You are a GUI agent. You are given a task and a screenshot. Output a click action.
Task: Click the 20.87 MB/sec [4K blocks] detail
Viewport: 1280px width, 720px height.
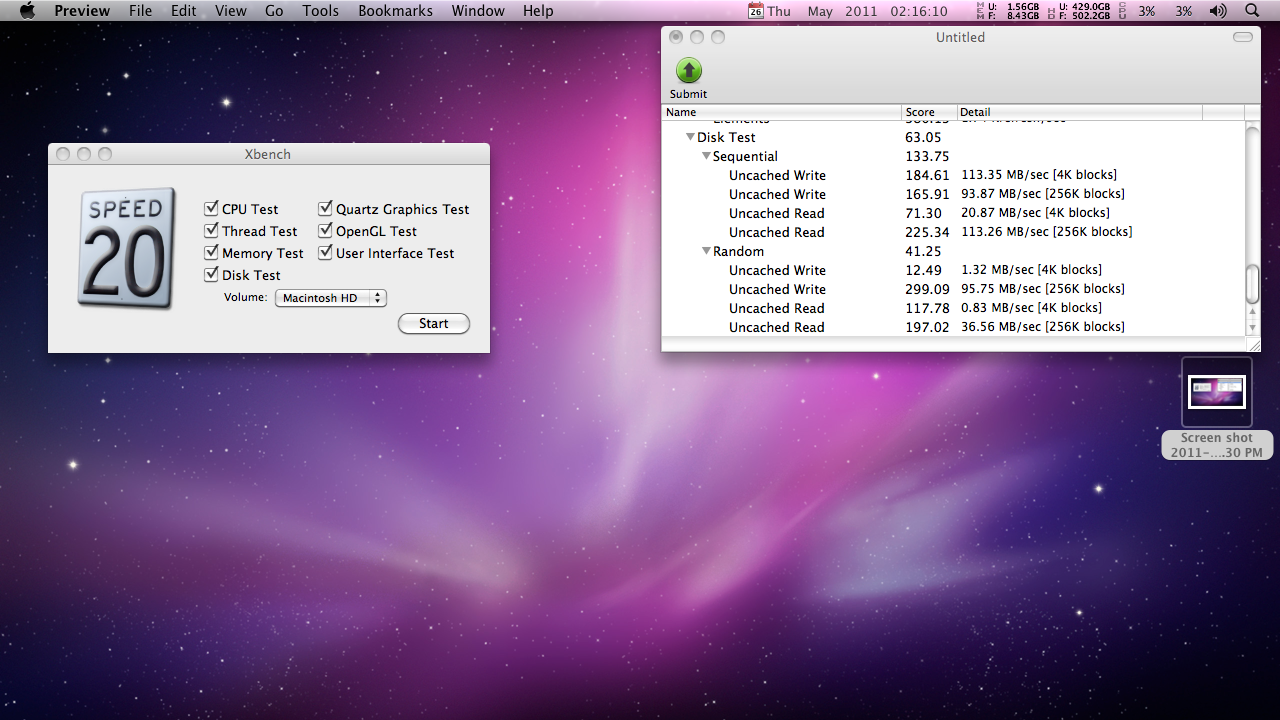(x=1035, y=213)
